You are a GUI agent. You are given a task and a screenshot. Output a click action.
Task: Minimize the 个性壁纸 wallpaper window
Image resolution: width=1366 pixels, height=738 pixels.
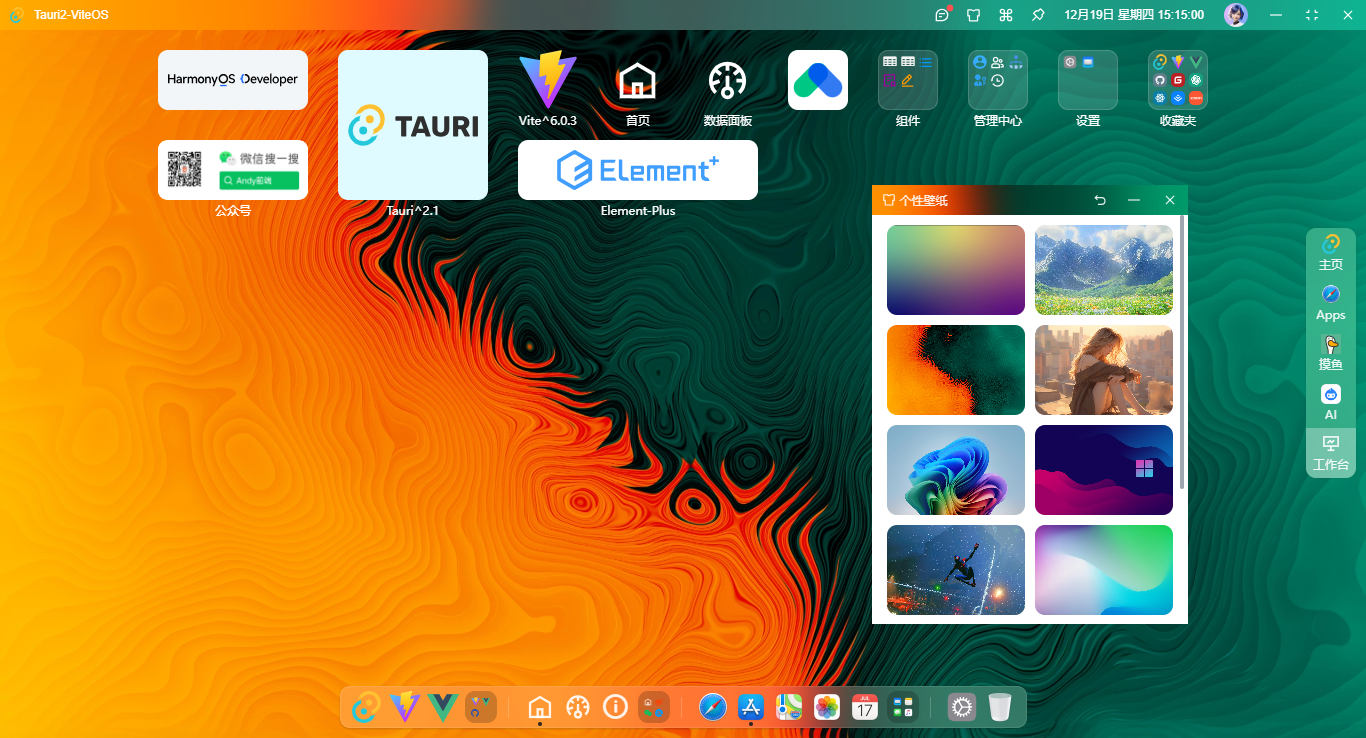click(1134, 200)
